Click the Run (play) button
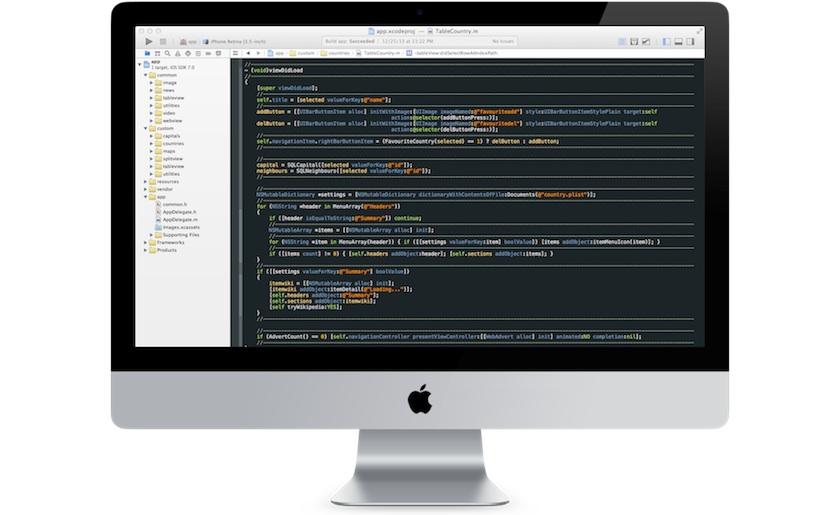 pos(149,41)
